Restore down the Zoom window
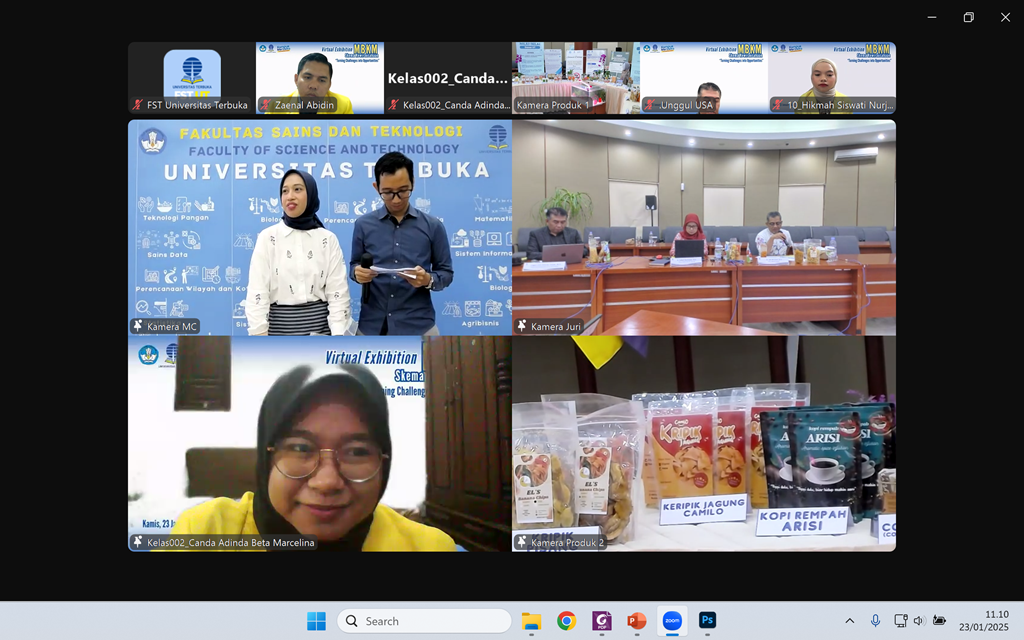 coord(968,17)
